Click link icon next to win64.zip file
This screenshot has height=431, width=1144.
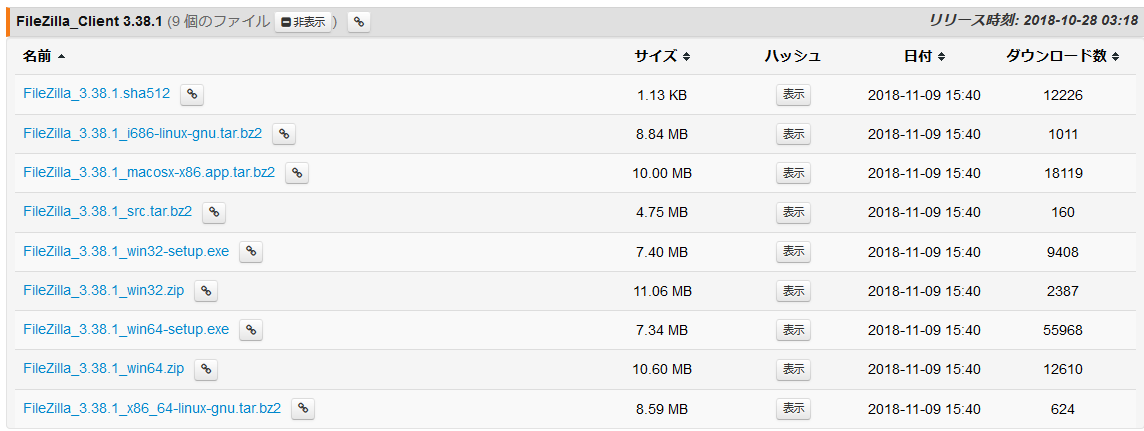206,369
